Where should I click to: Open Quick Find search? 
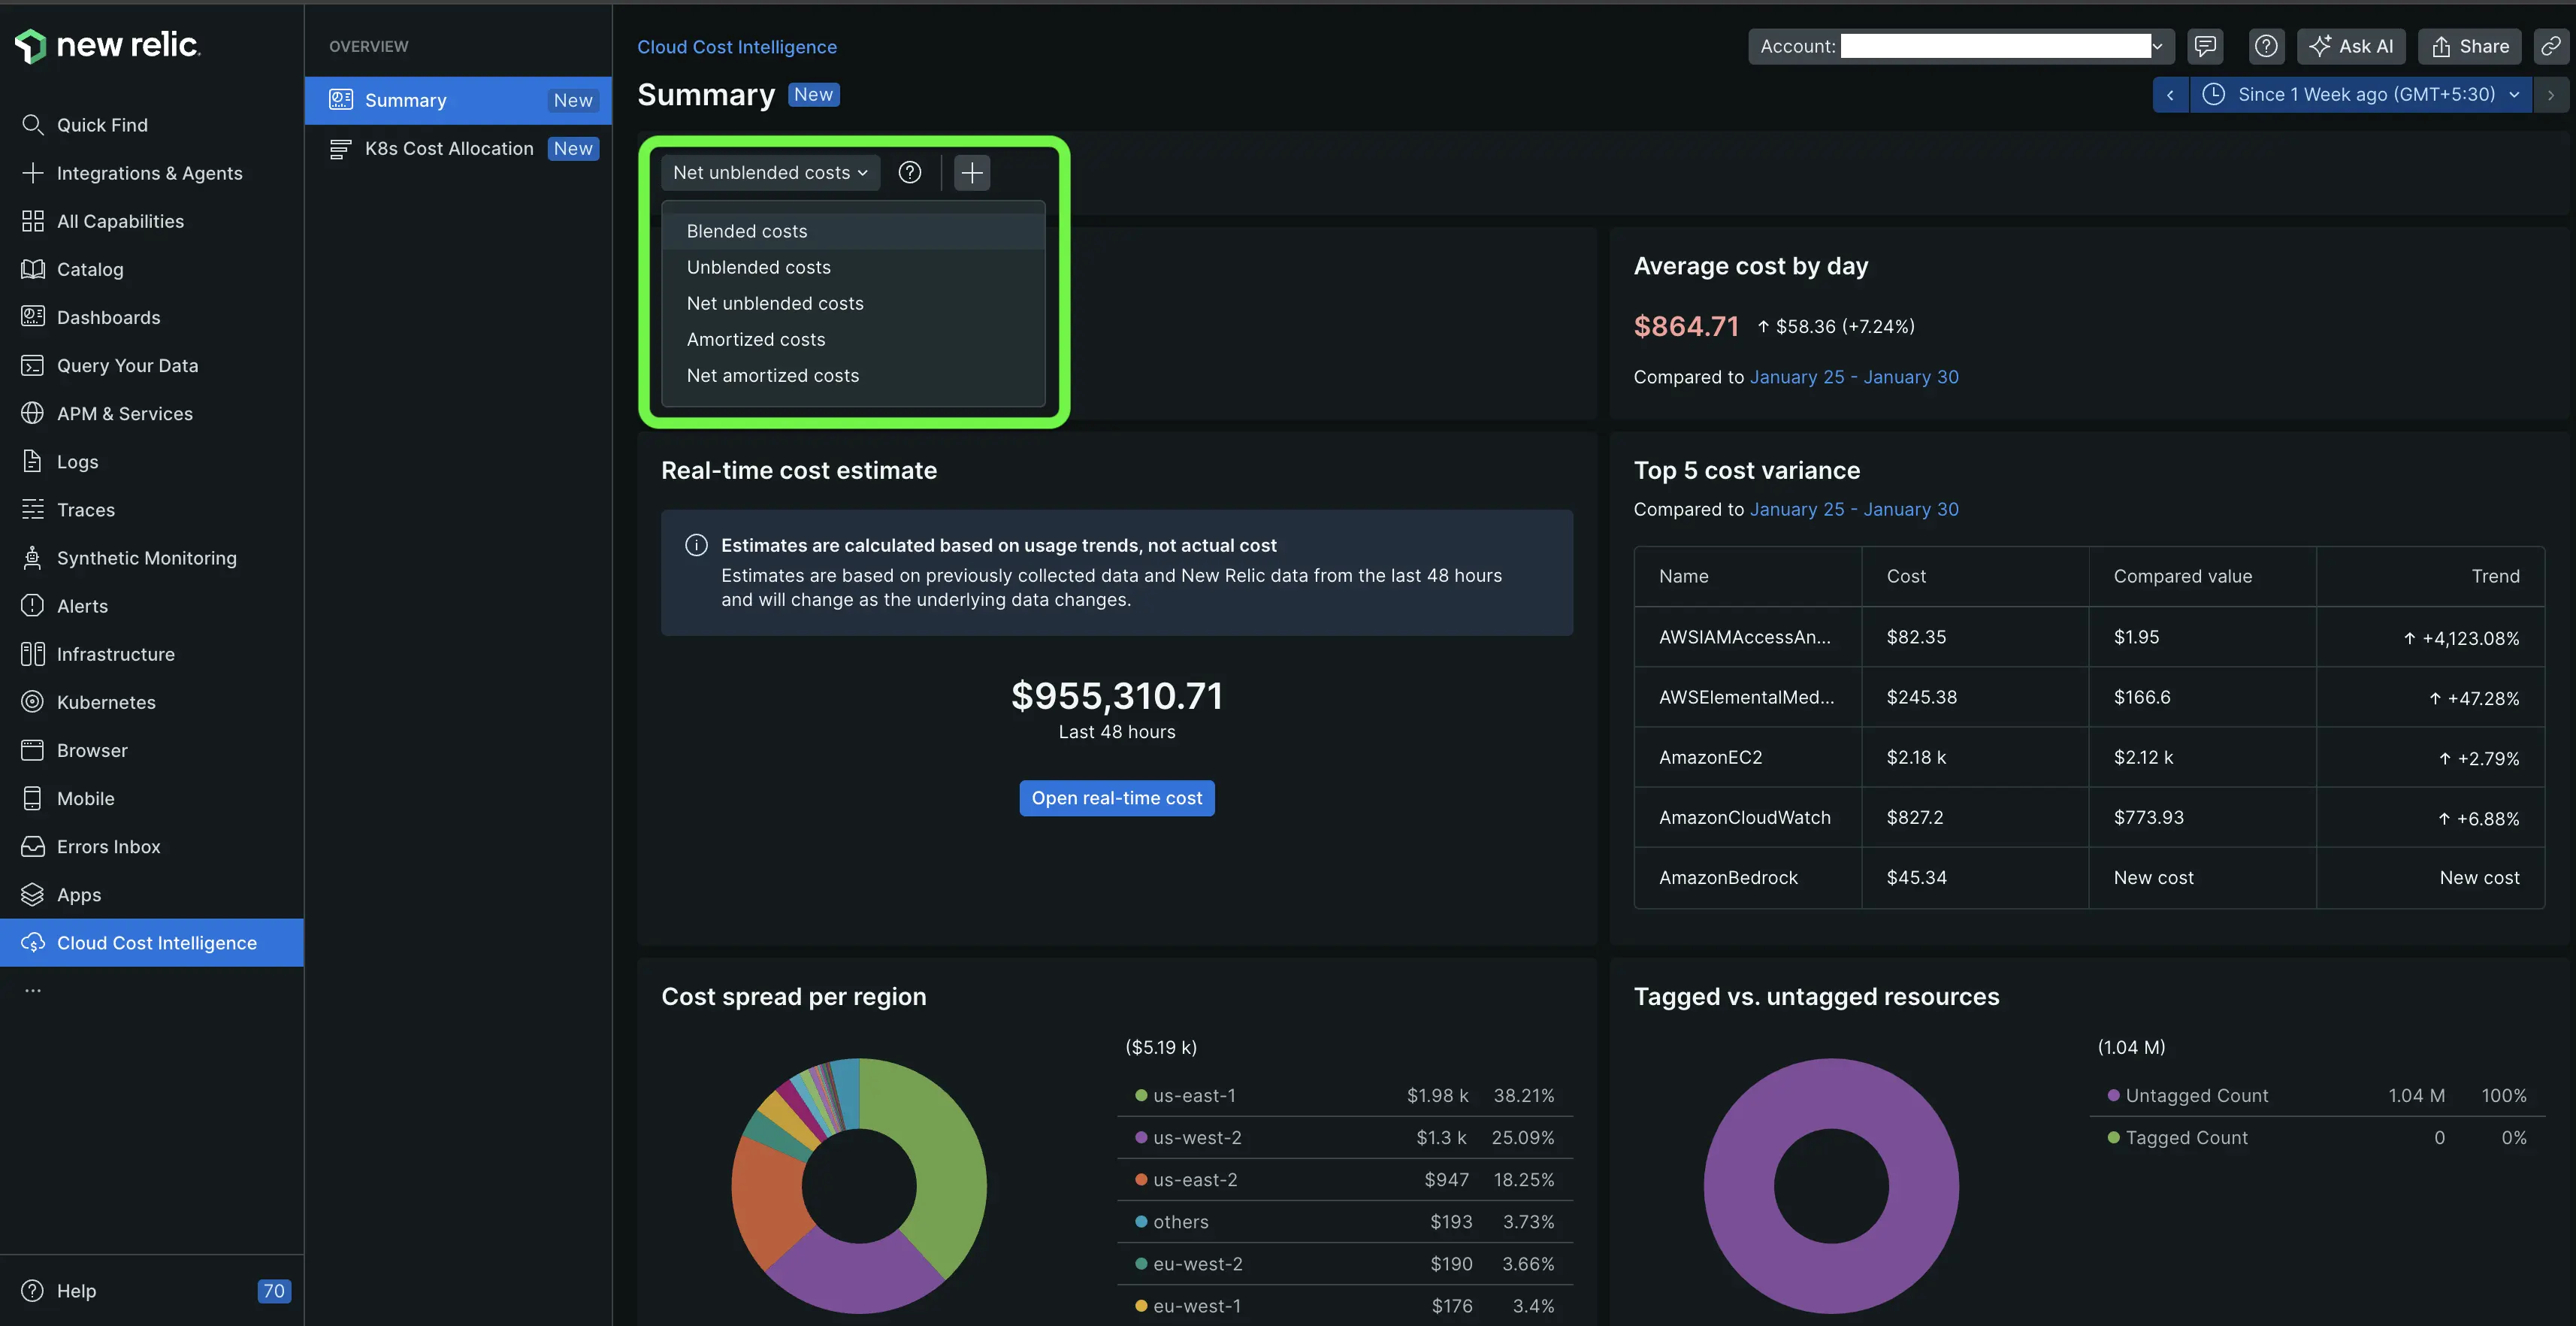[100, 124]
